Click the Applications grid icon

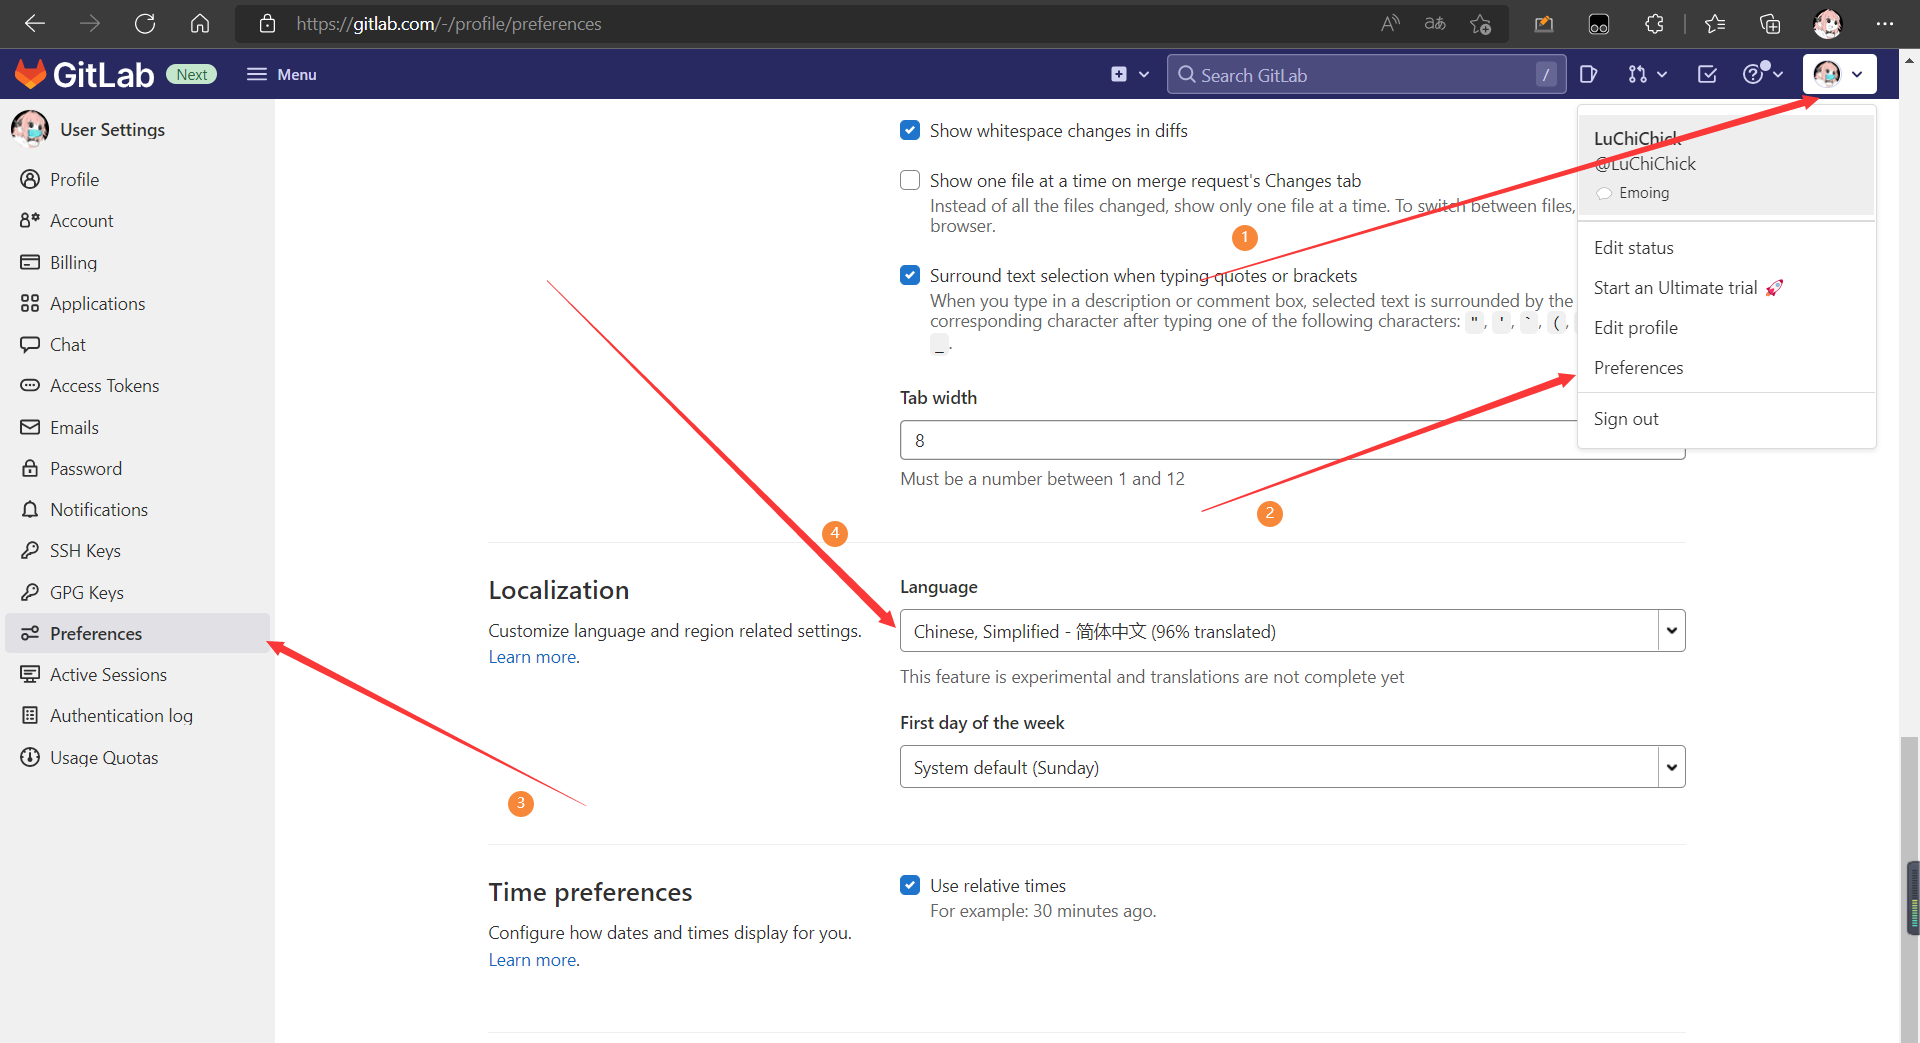tap(30, 303)
